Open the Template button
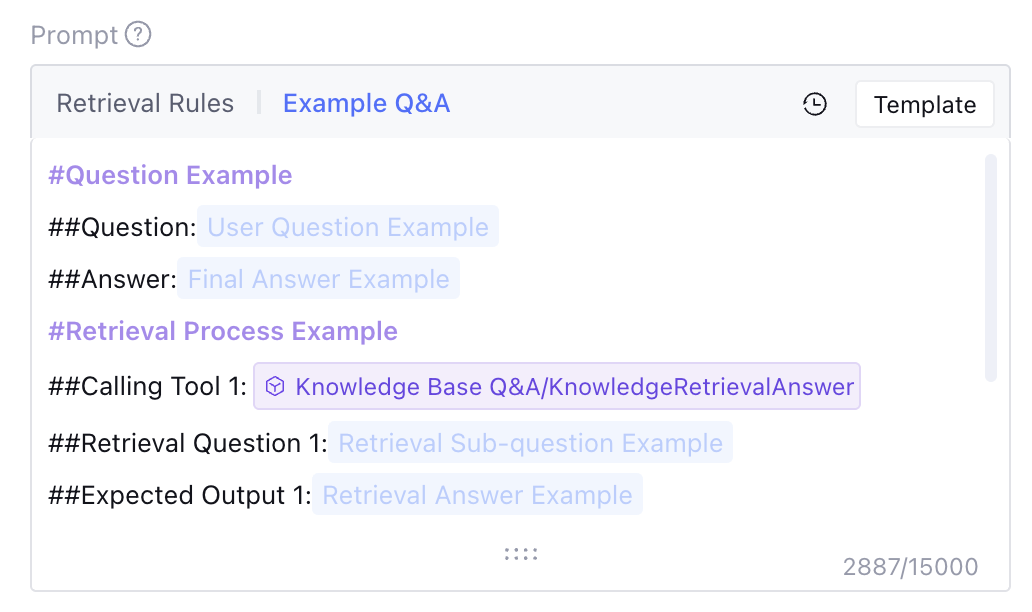 coord(924,105)
